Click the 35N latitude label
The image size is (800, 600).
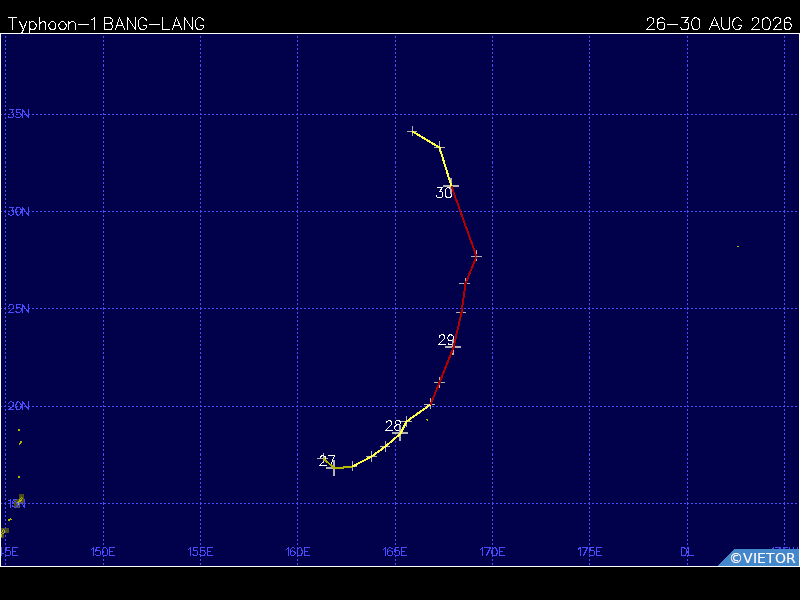point(18,114)
